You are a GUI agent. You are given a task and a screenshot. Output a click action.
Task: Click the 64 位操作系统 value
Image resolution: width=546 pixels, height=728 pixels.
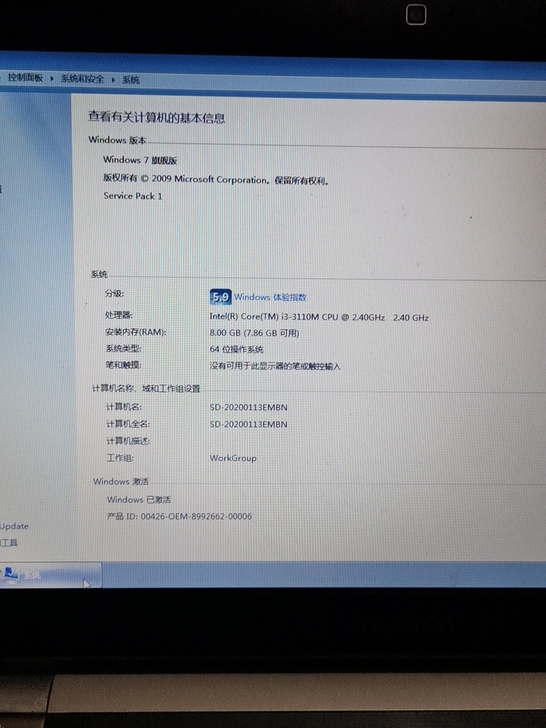236,349
